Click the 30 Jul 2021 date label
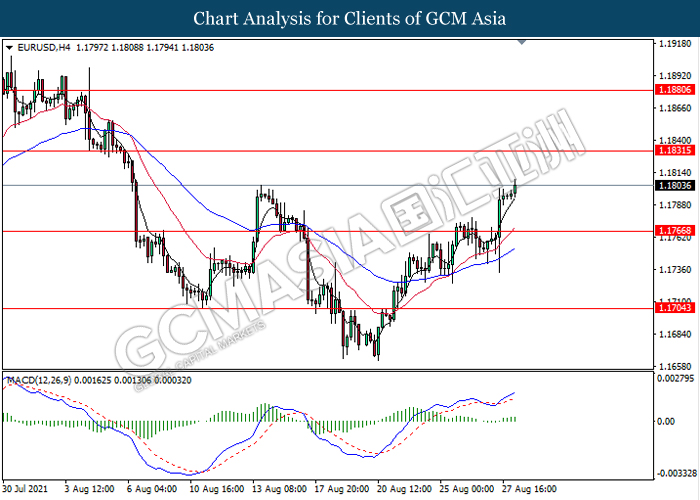 [x=25, y=489]
